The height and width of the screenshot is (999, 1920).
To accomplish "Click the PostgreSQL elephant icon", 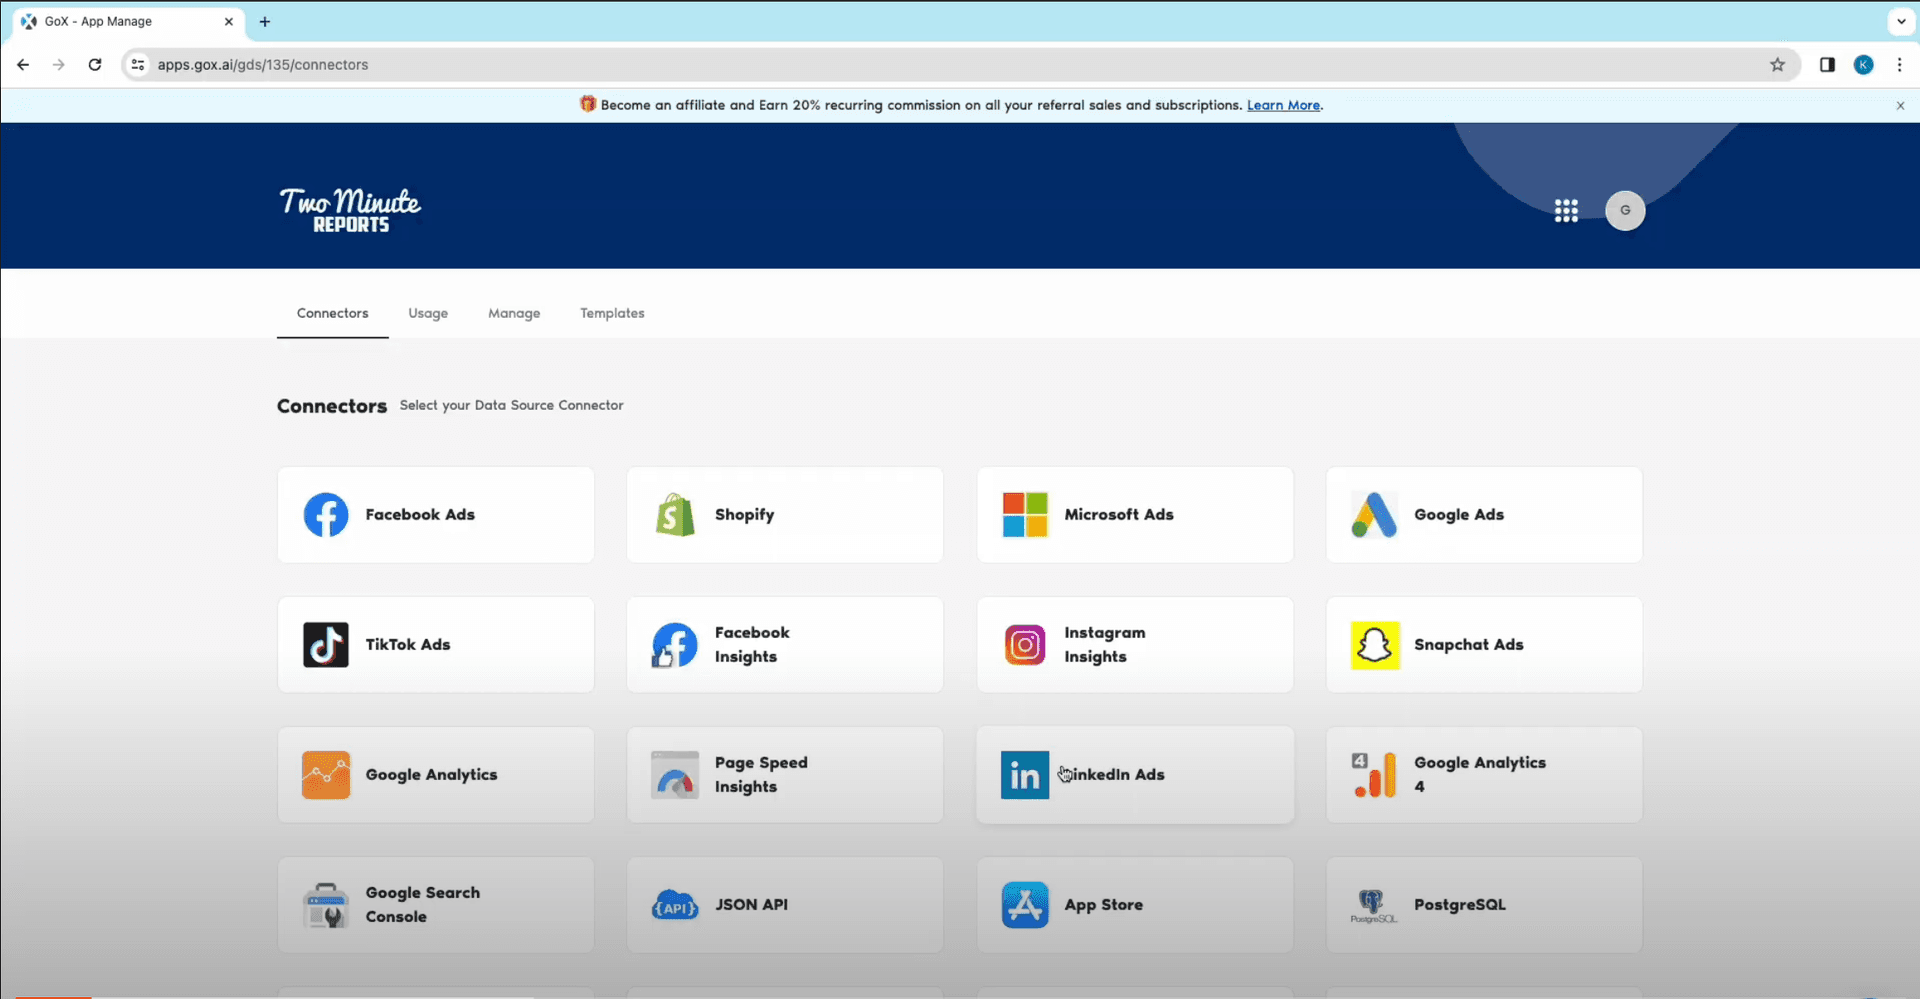I will pyautogui.click(x=1373, y=905).
